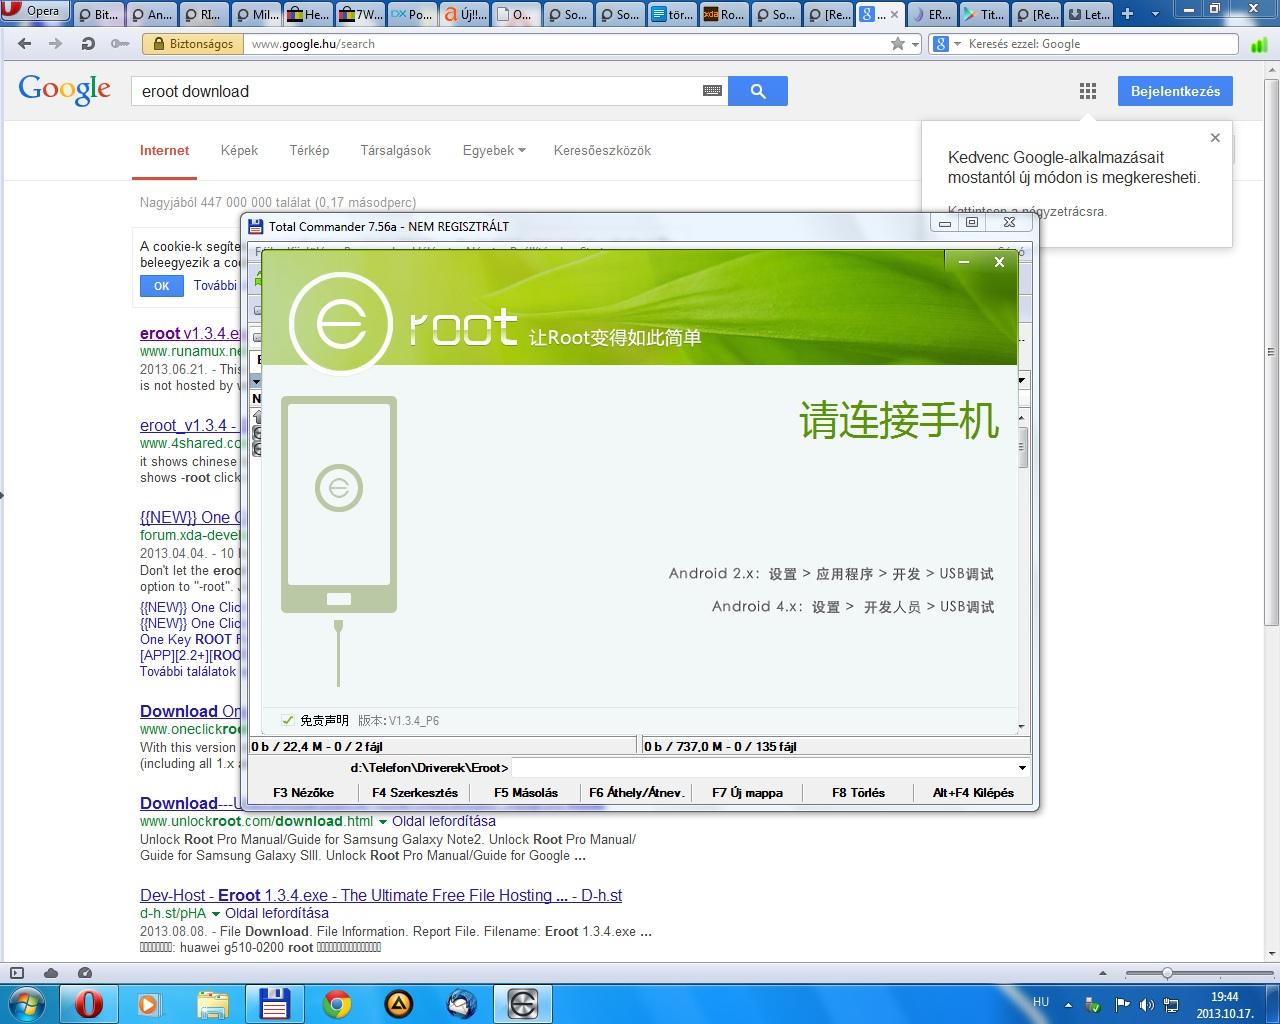
Task: Open the Dev-Host Eroot 1.3.4.exe result link
Action: (x=381, y=896)
